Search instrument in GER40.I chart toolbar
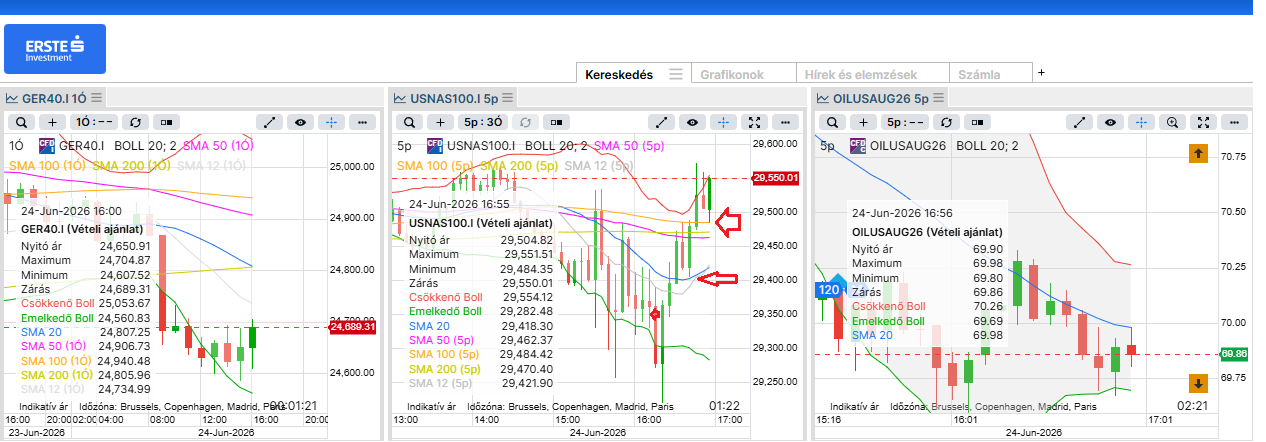1266x442 pixels. (22, 122)
